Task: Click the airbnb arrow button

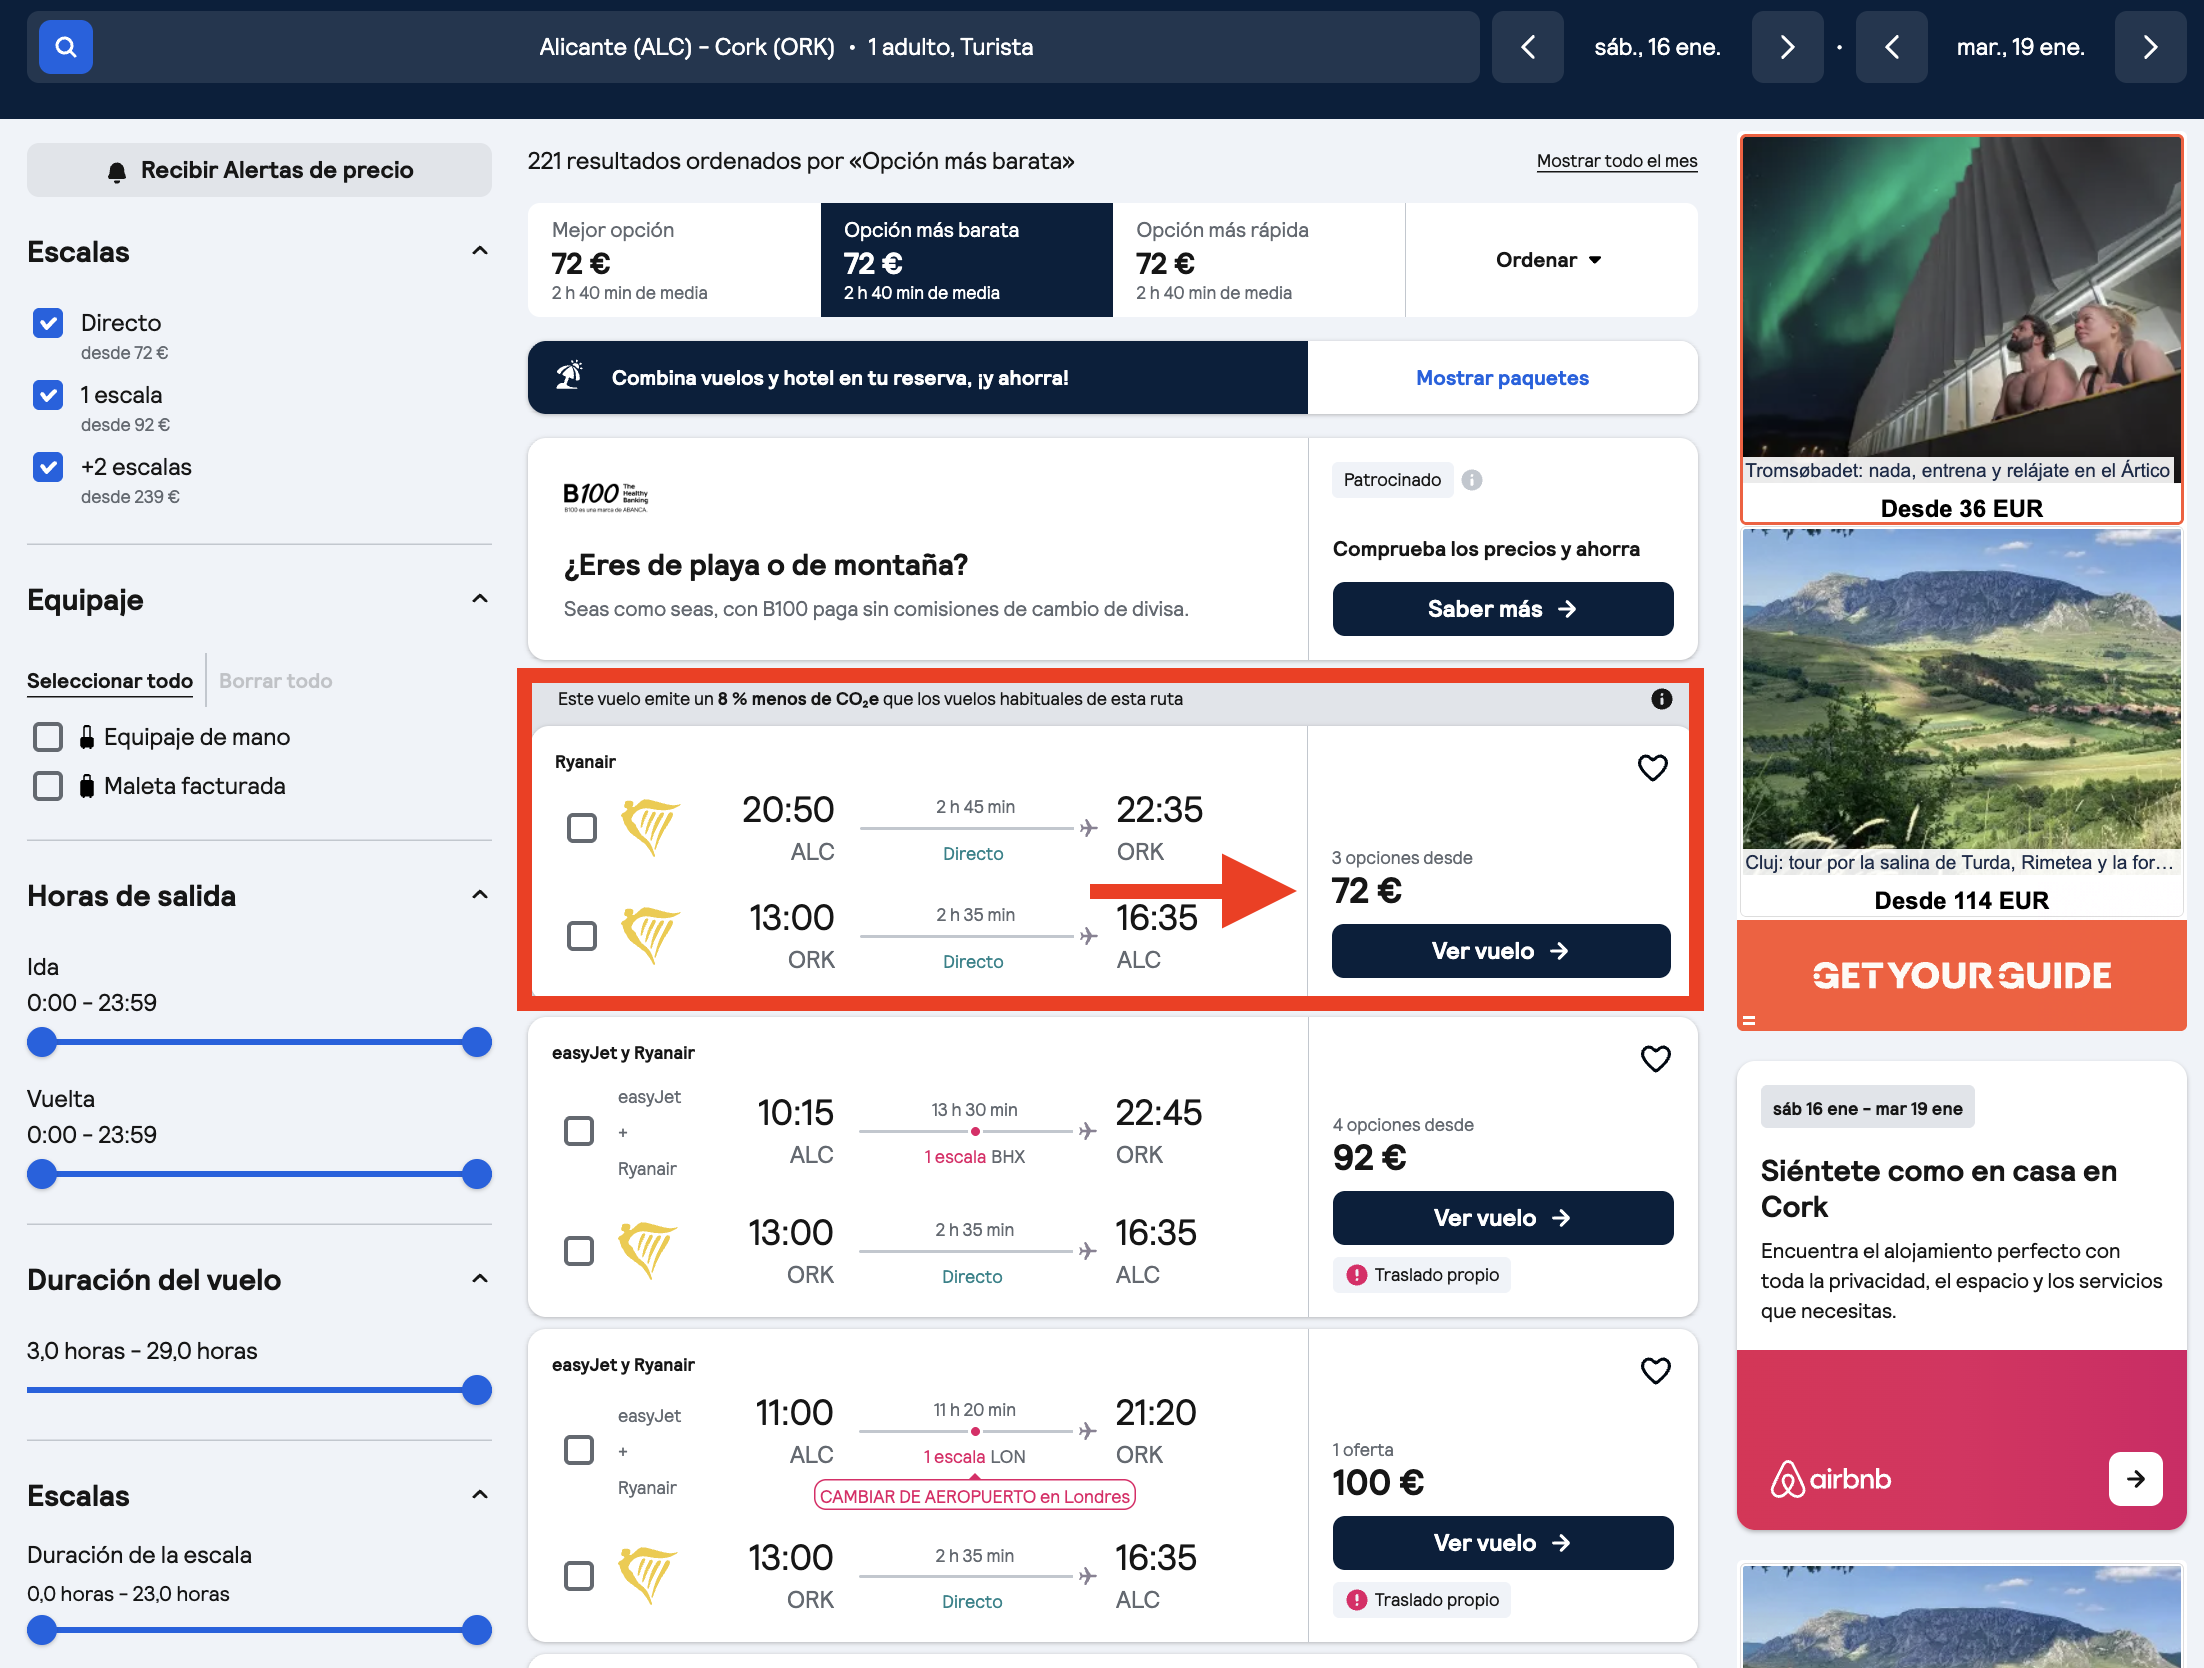Action: point(2135,1479)
